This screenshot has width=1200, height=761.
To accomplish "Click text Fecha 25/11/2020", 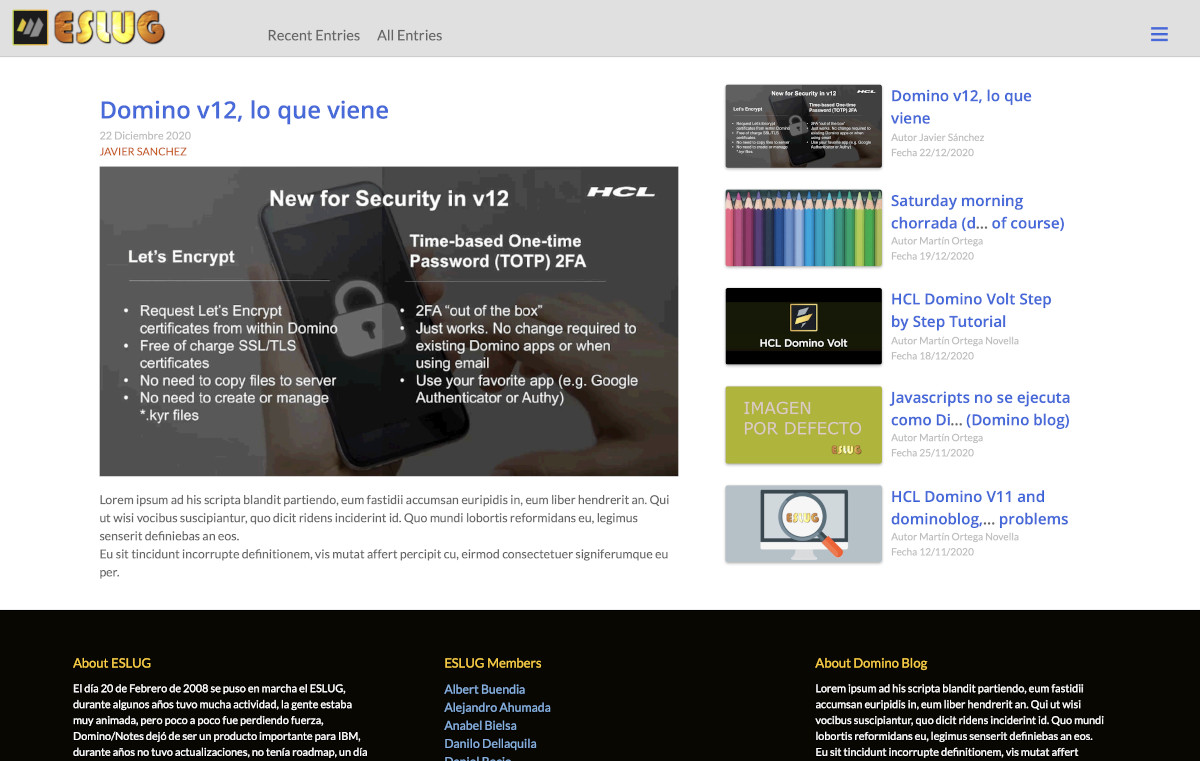I will pos(932,453).
